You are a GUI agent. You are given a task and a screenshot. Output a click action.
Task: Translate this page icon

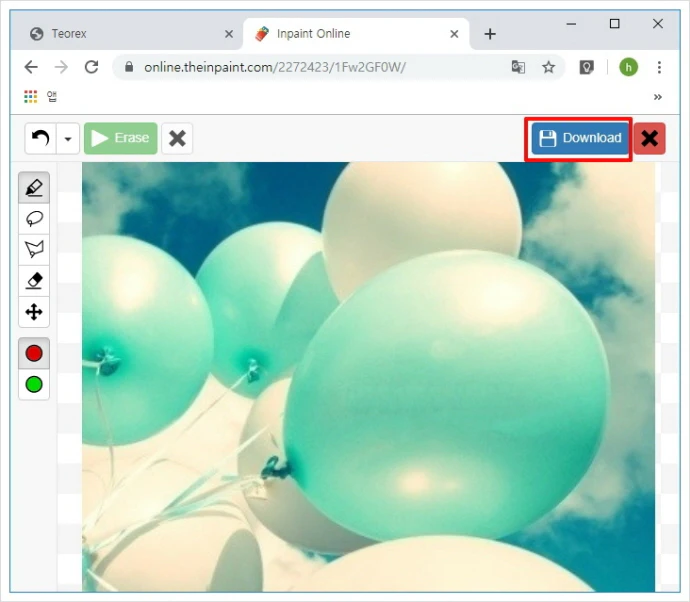pos(518,67)
